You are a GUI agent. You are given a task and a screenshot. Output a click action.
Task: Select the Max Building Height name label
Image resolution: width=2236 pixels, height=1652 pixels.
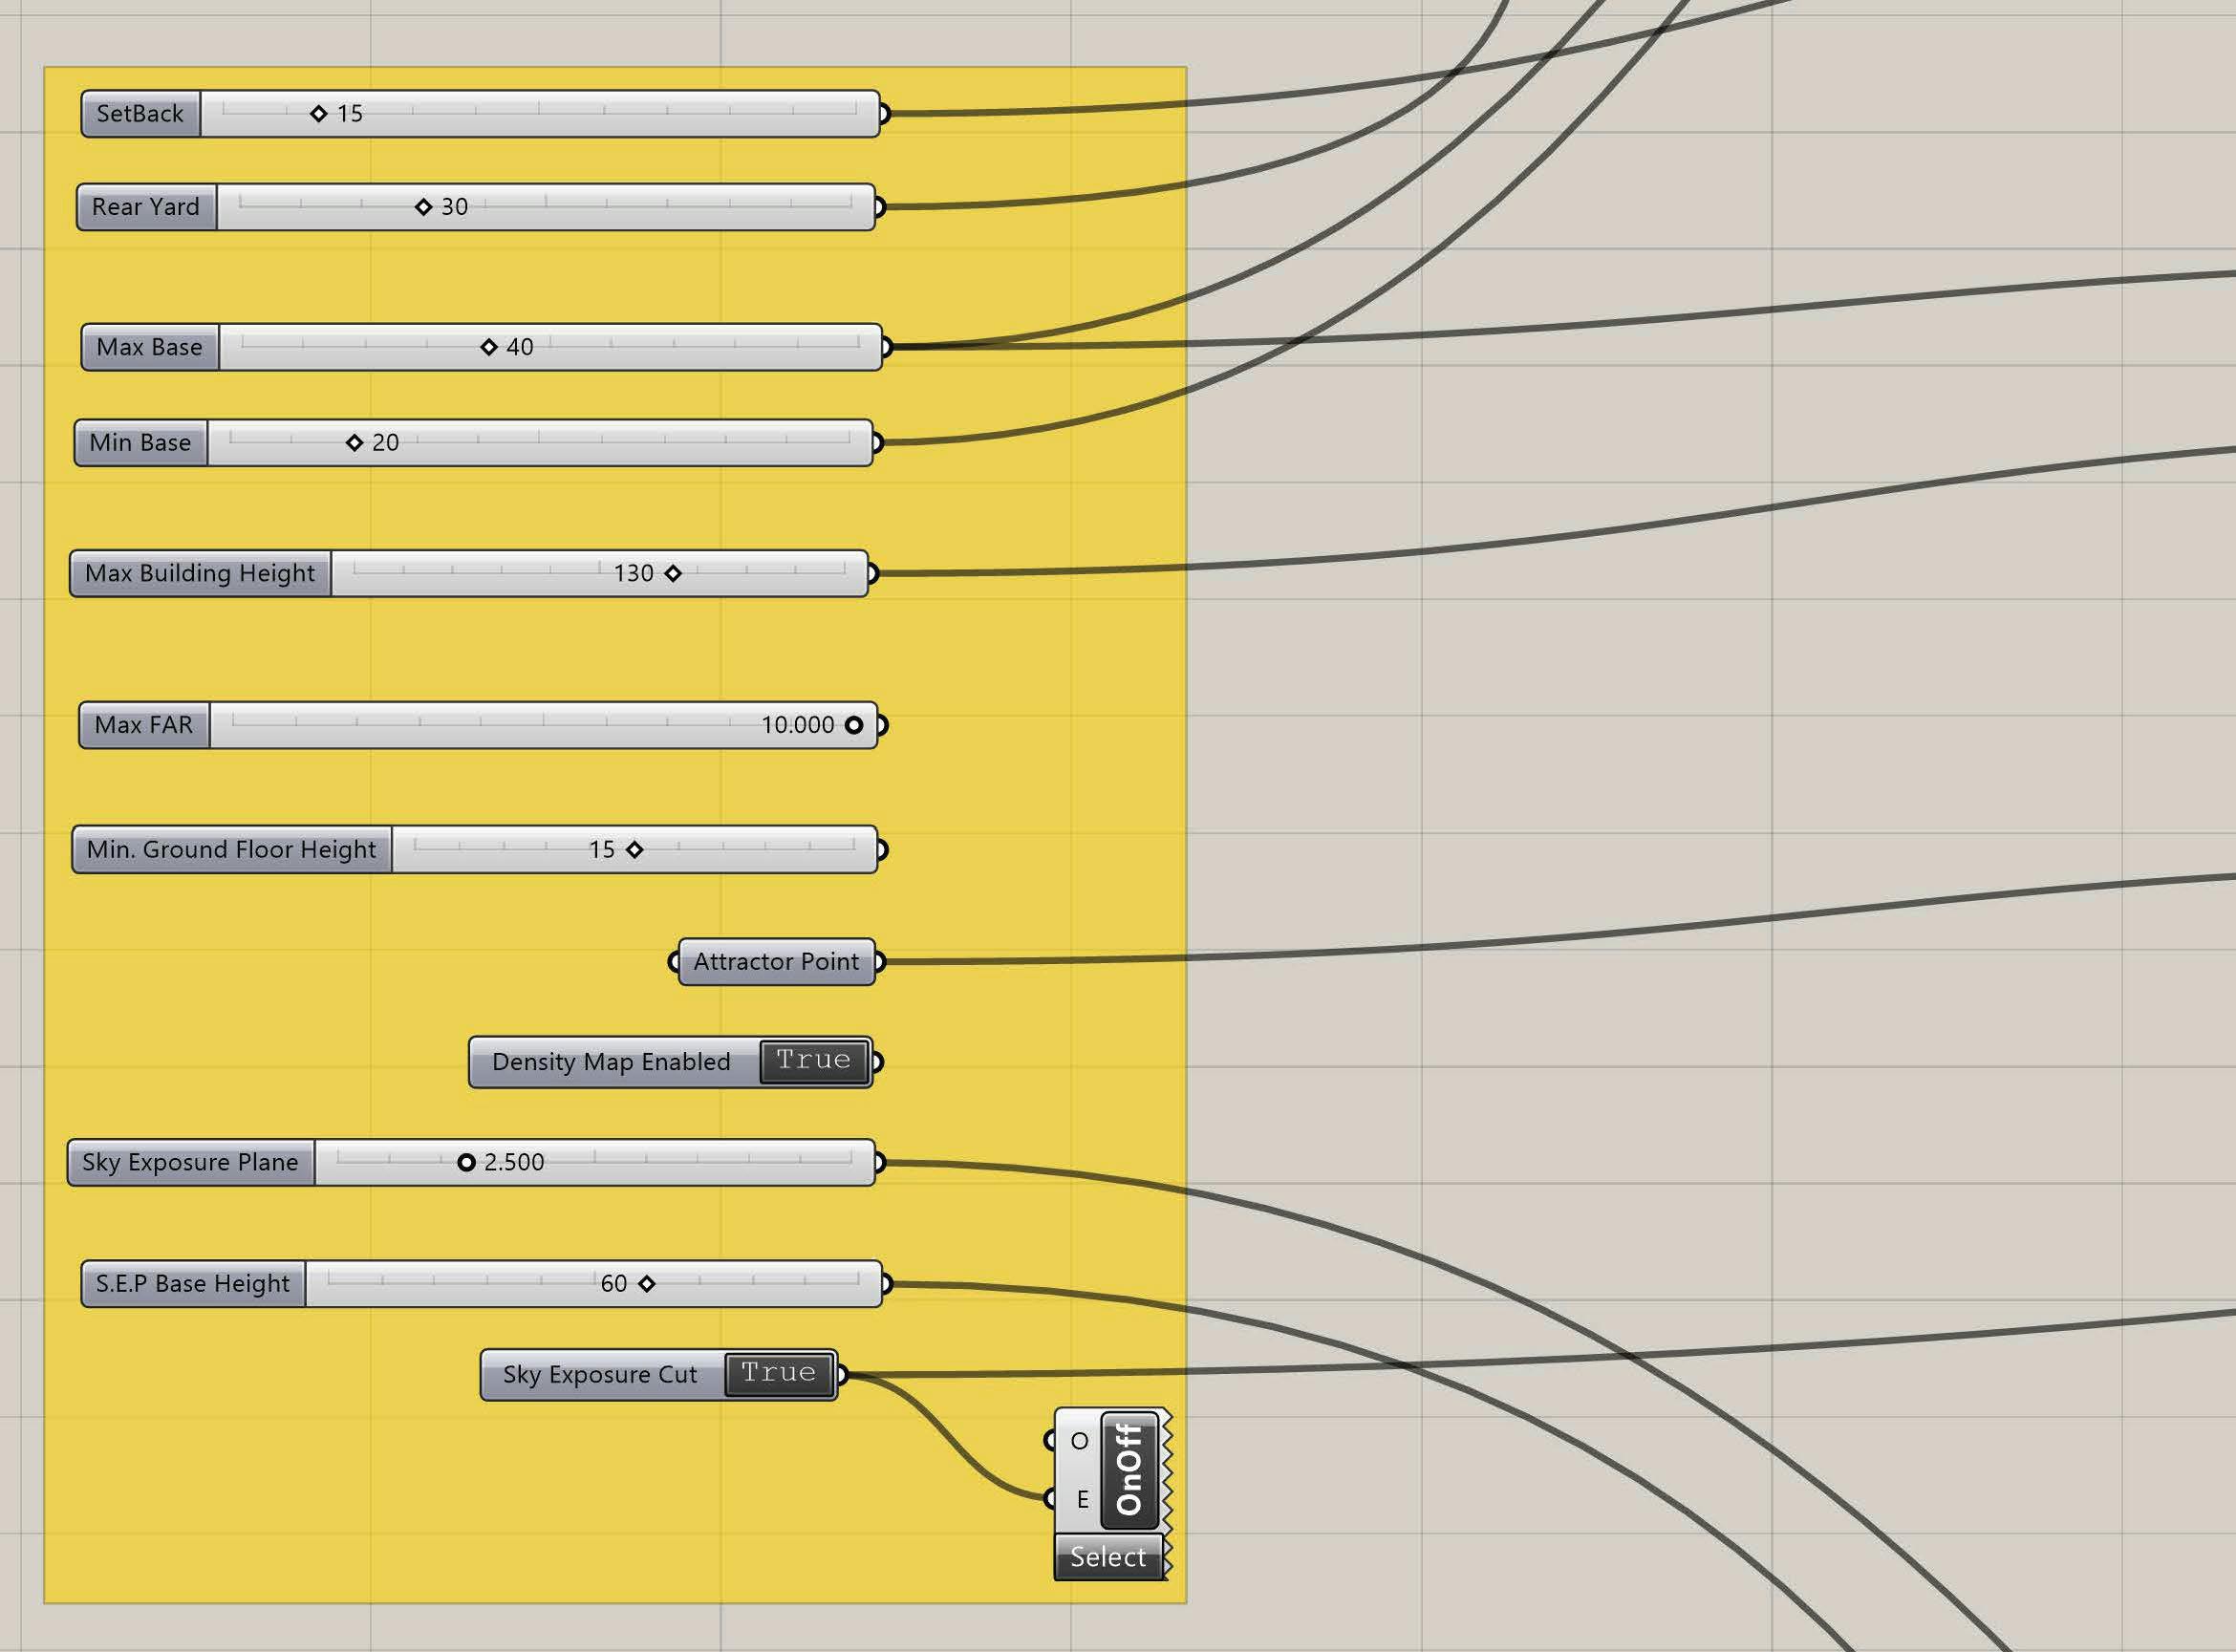click(200, 574)
